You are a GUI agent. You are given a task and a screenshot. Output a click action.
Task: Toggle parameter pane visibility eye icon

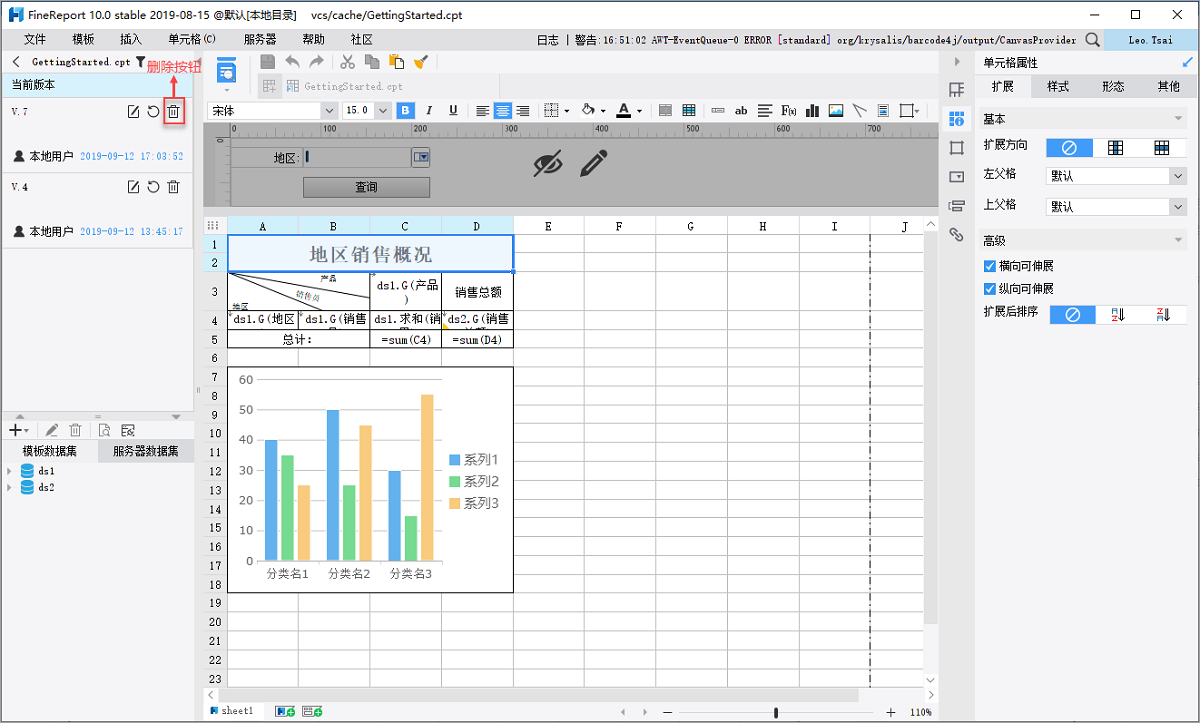[x=548, y=164]
